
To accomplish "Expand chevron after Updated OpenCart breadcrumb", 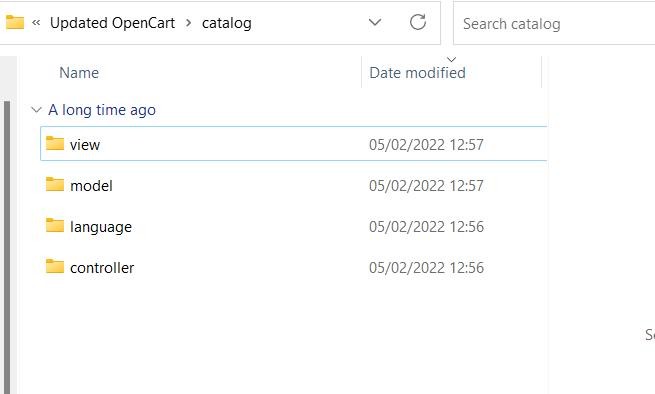I will (x=188, y=23).
